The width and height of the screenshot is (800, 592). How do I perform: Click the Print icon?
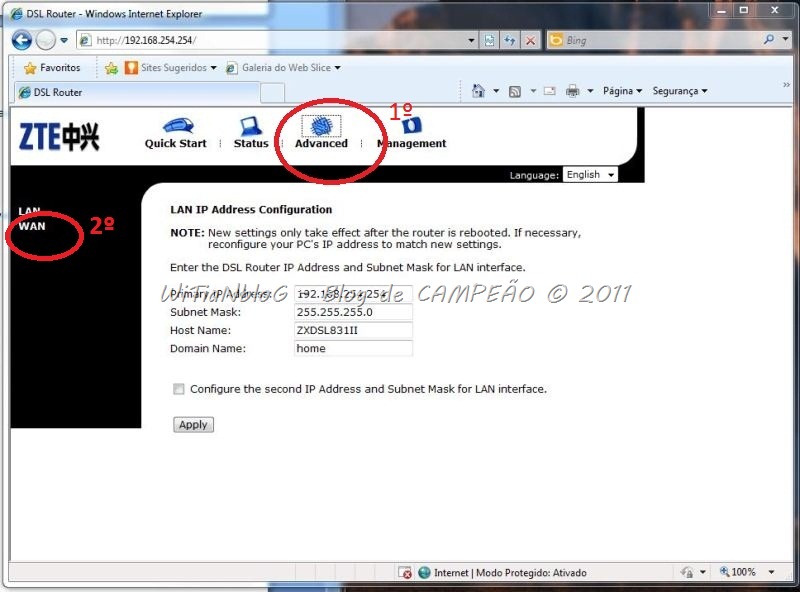tap(572, 91)
